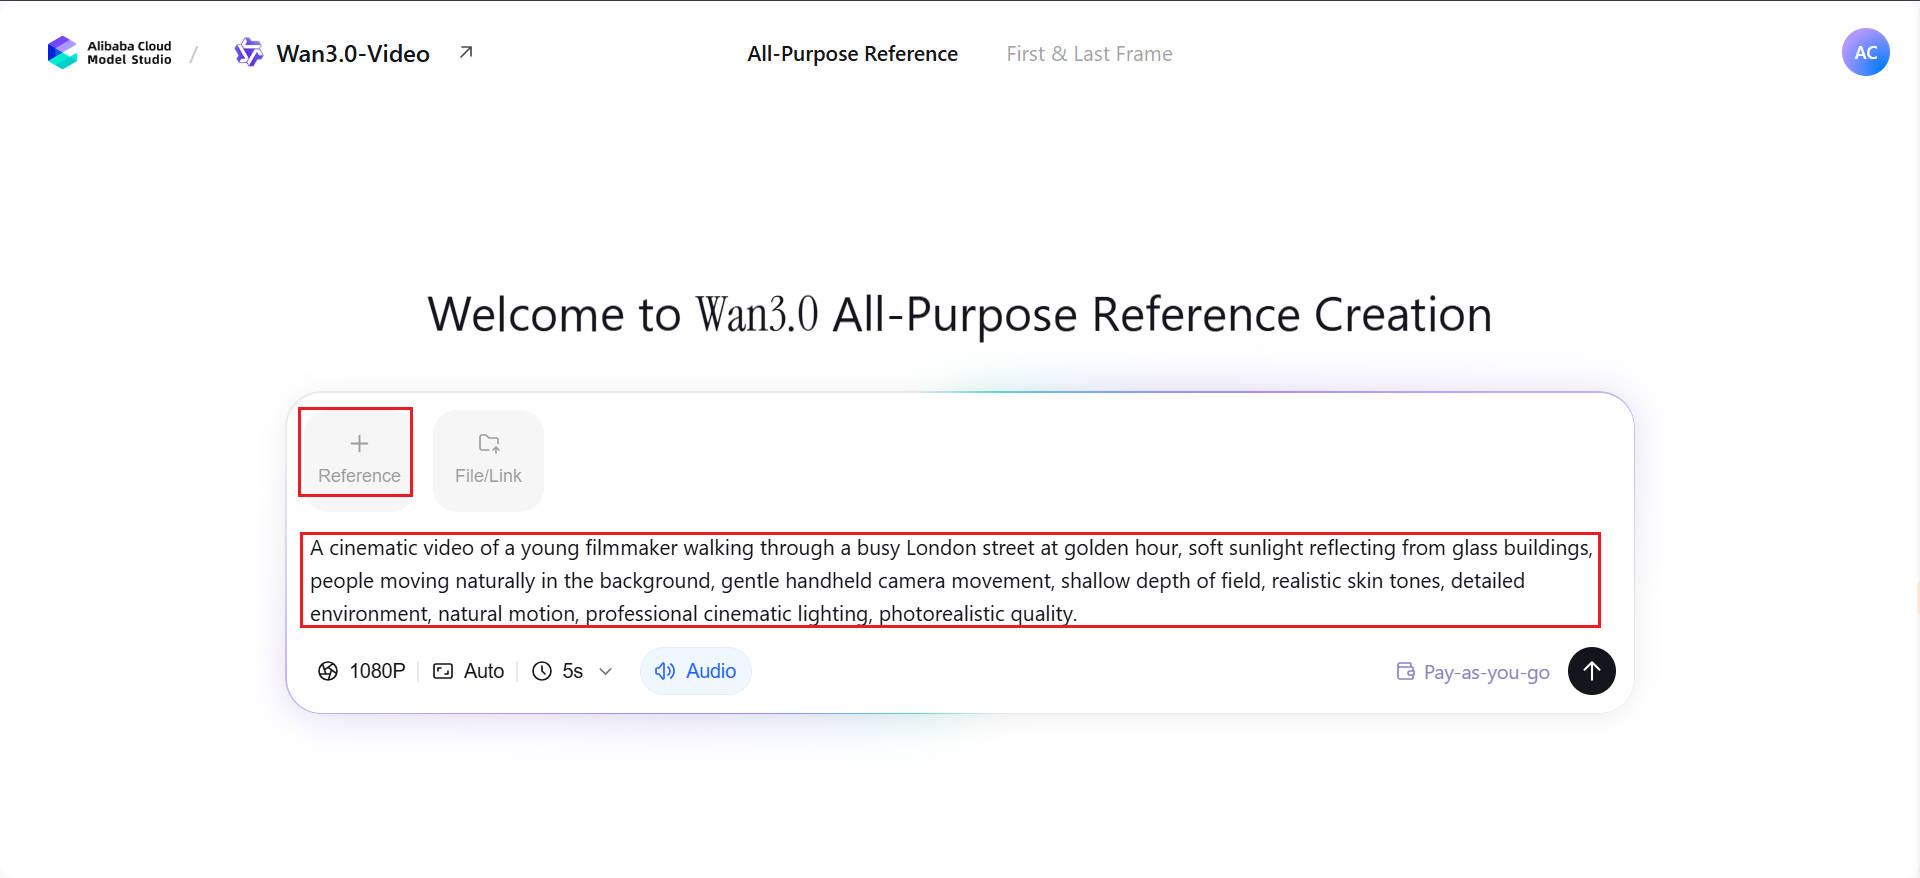
Task: Click the Wan3.0-Video model name
Action: coord(353,54)
